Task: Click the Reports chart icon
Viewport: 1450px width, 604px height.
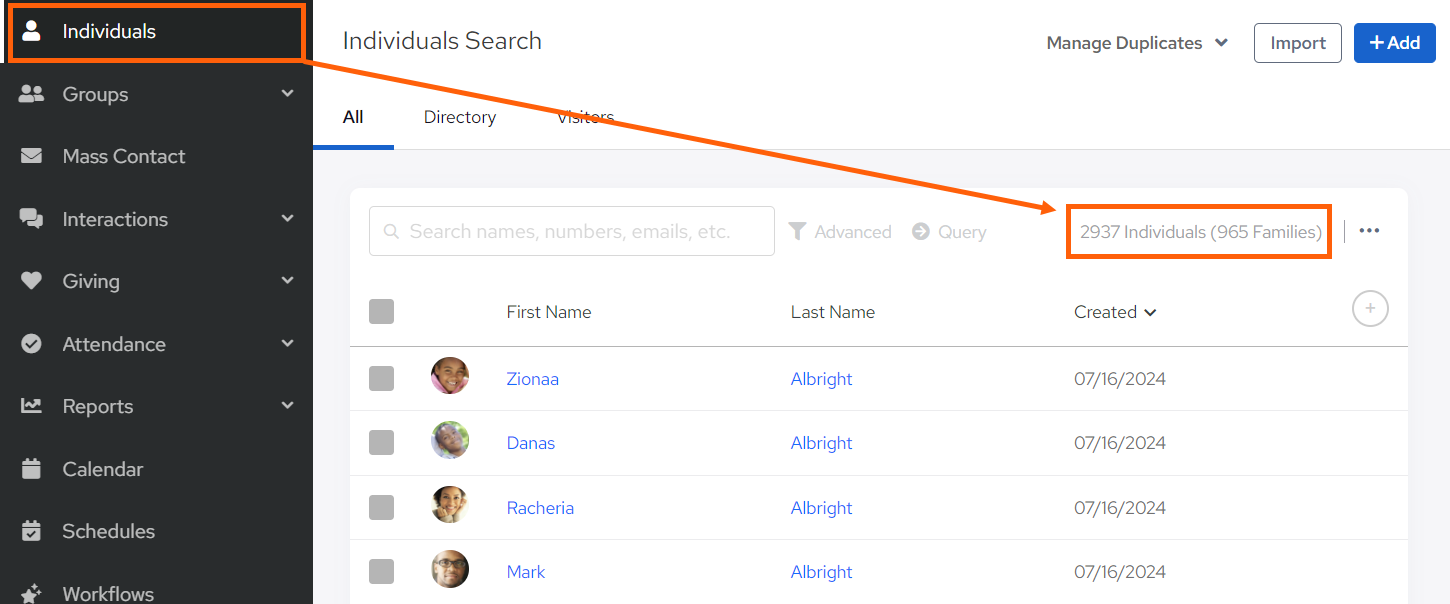Action: pos(32,406)
